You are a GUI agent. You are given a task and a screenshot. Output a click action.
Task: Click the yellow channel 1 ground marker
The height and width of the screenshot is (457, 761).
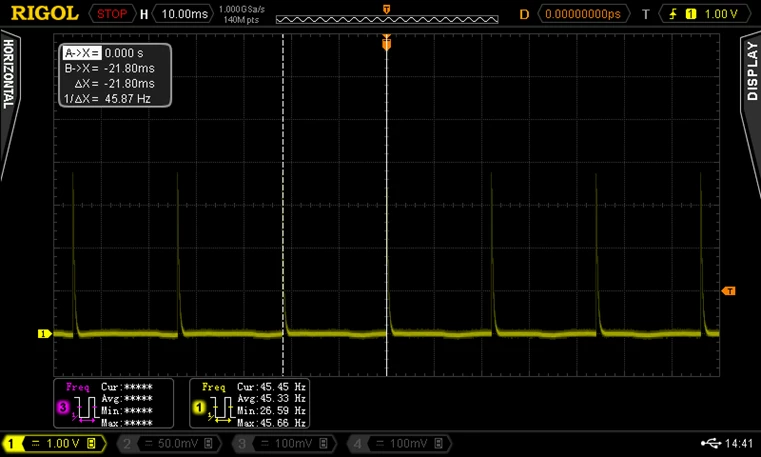click(x=44, y=334)
